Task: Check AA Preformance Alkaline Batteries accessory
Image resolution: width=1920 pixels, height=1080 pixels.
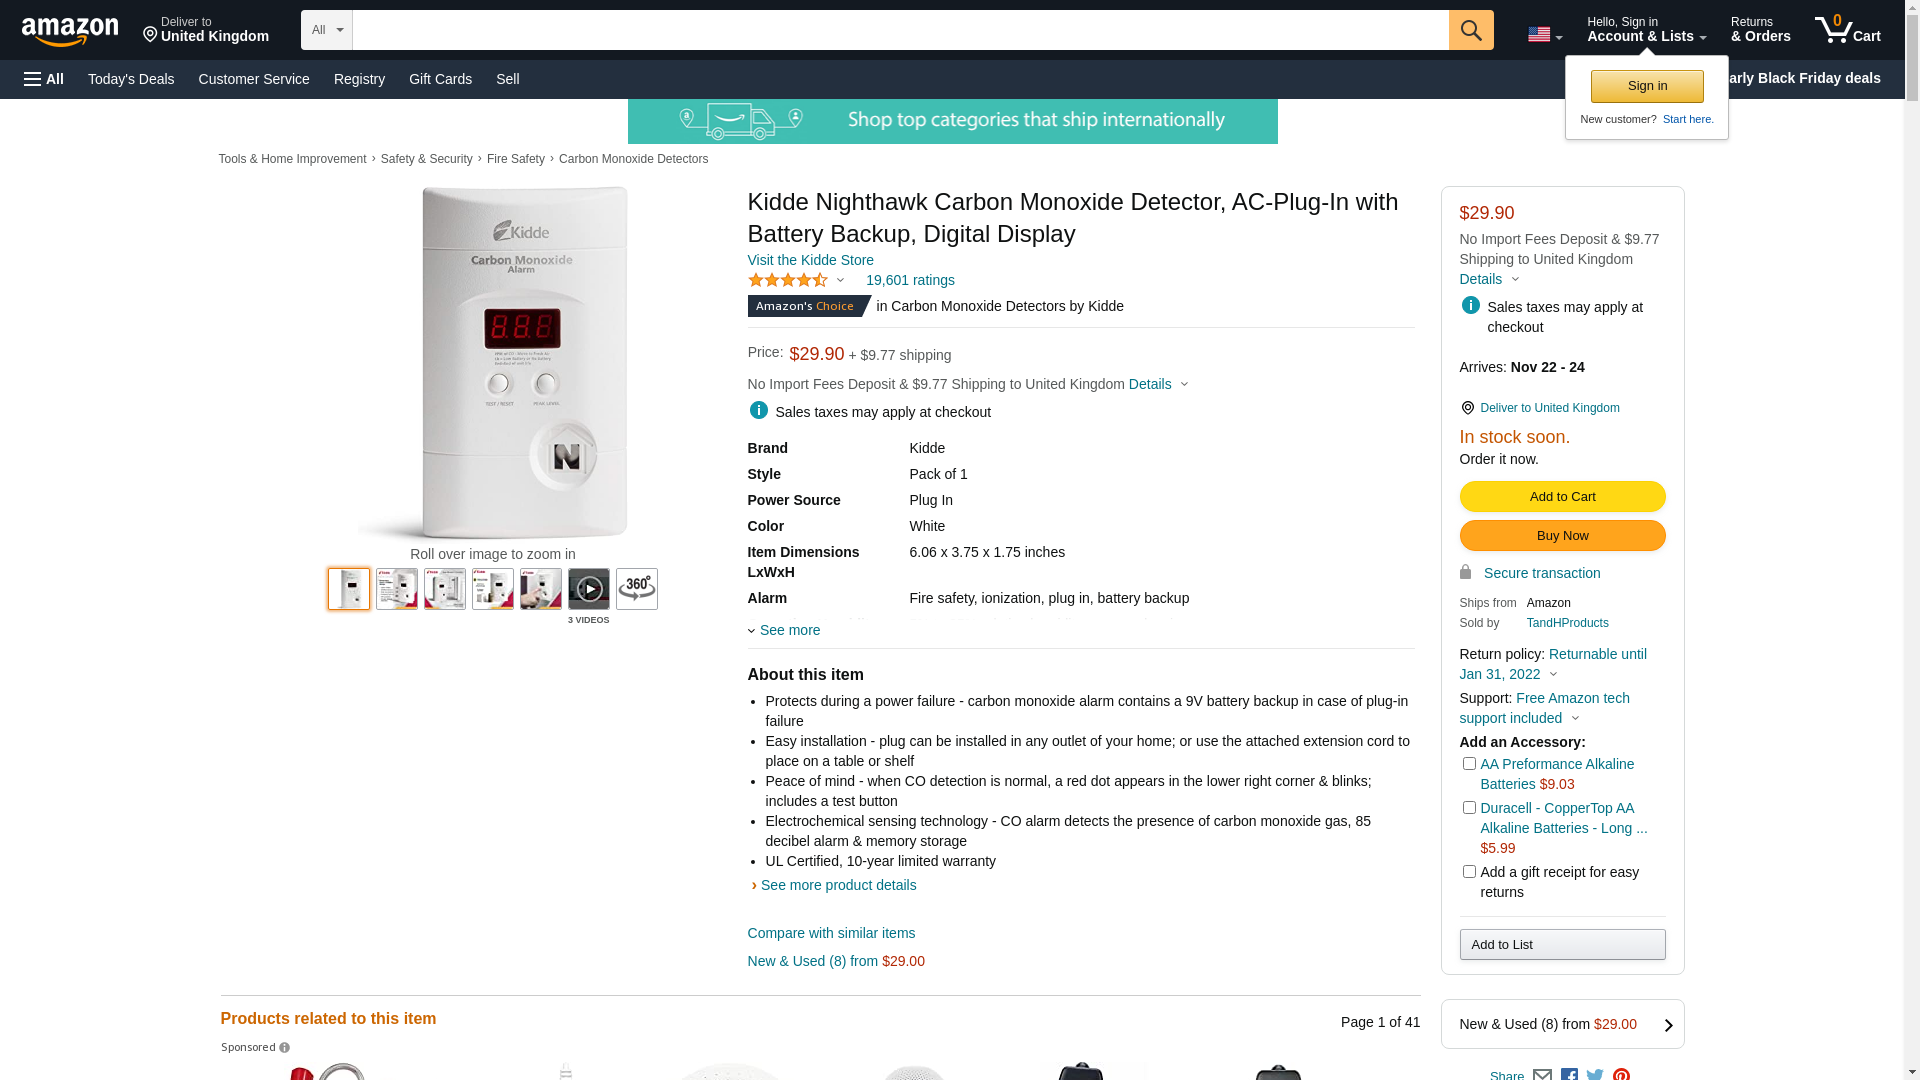Action: tap(1469, 764)
